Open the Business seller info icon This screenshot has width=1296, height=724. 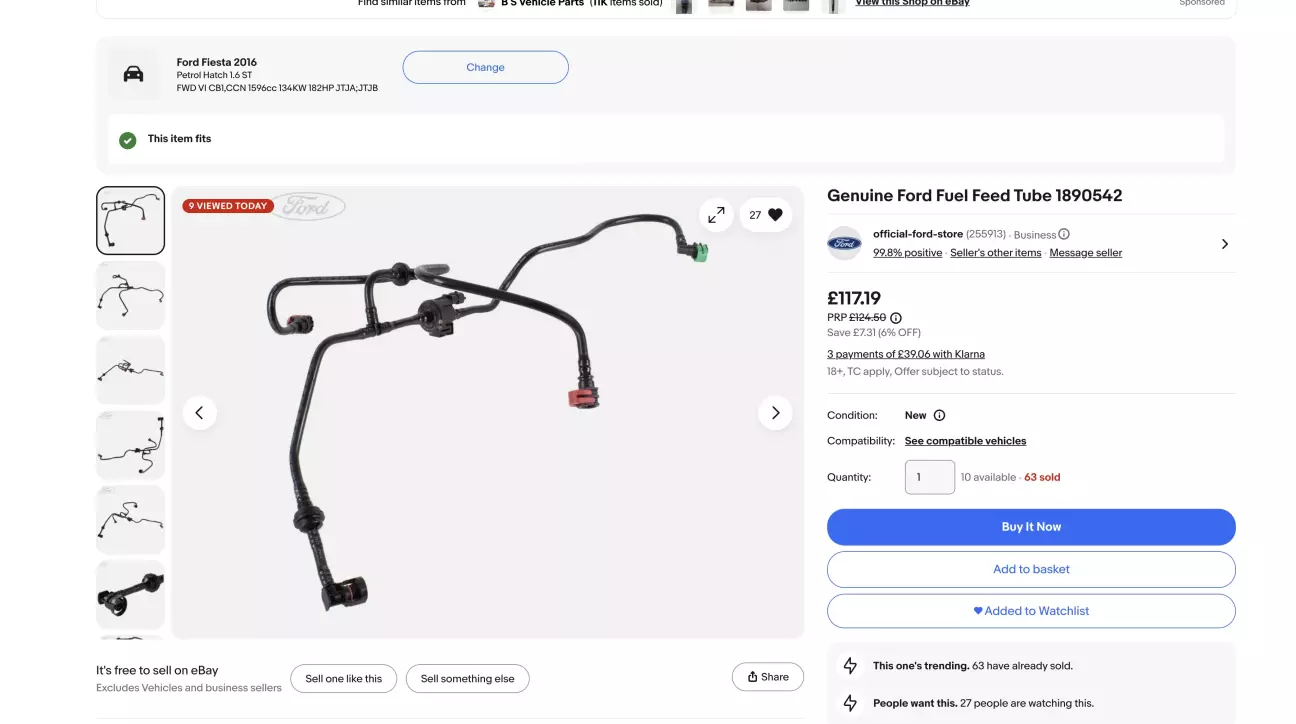(1064, 234)
